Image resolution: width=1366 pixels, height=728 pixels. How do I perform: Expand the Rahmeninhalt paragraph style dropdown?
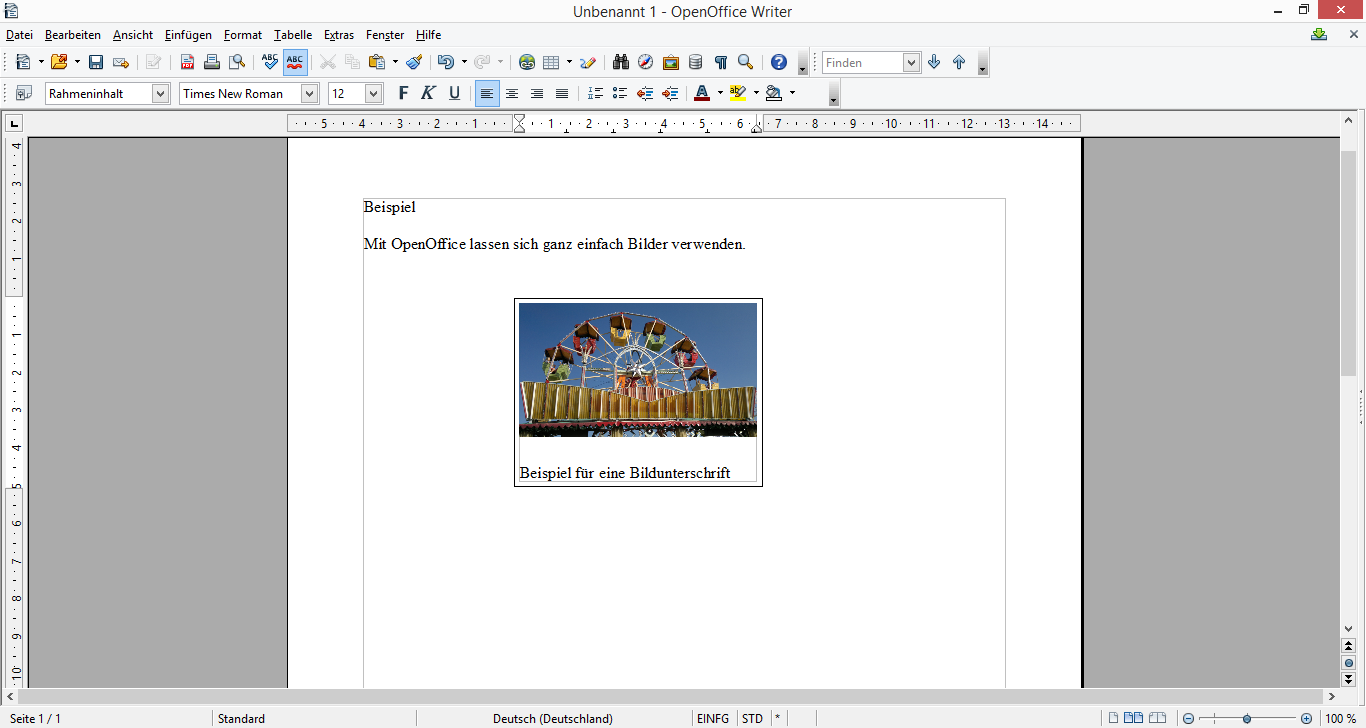pos(160,93)
